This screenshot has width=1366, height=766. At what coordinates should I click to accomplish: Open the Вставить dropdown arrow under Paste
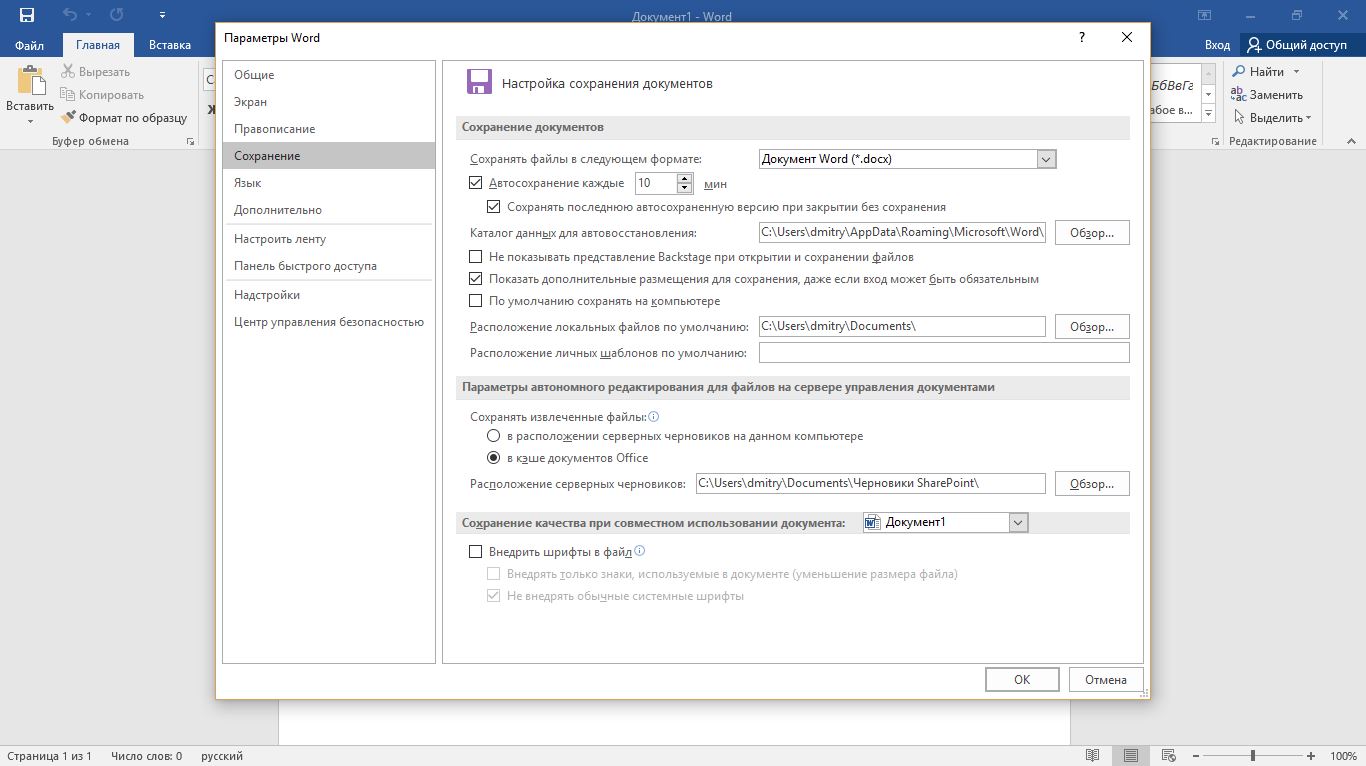click(30, 122)
